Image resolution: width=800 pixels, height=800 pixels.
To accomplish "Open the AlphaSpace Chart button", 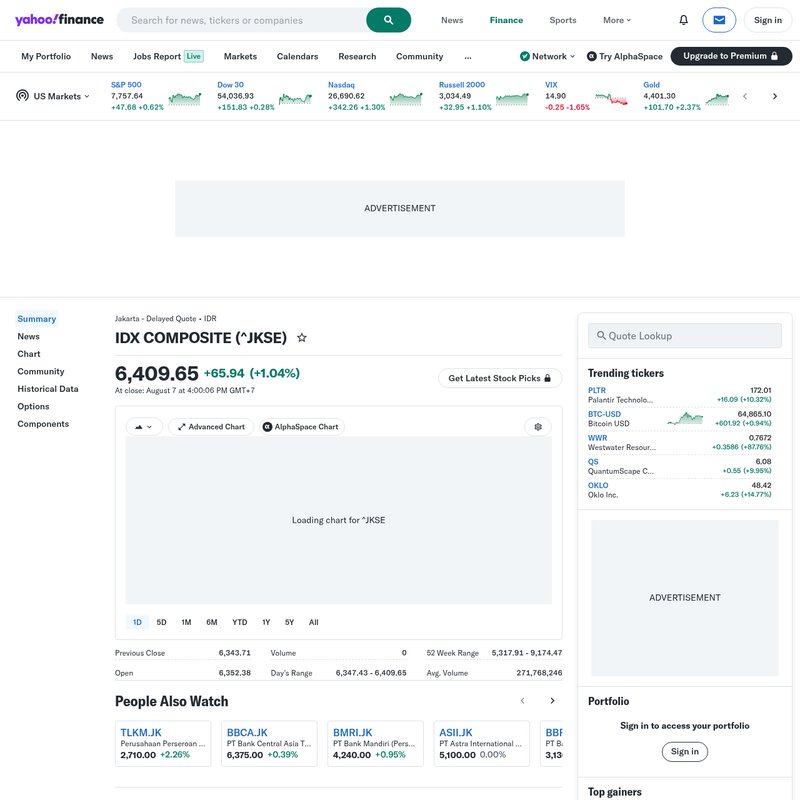I will (301, 427).
